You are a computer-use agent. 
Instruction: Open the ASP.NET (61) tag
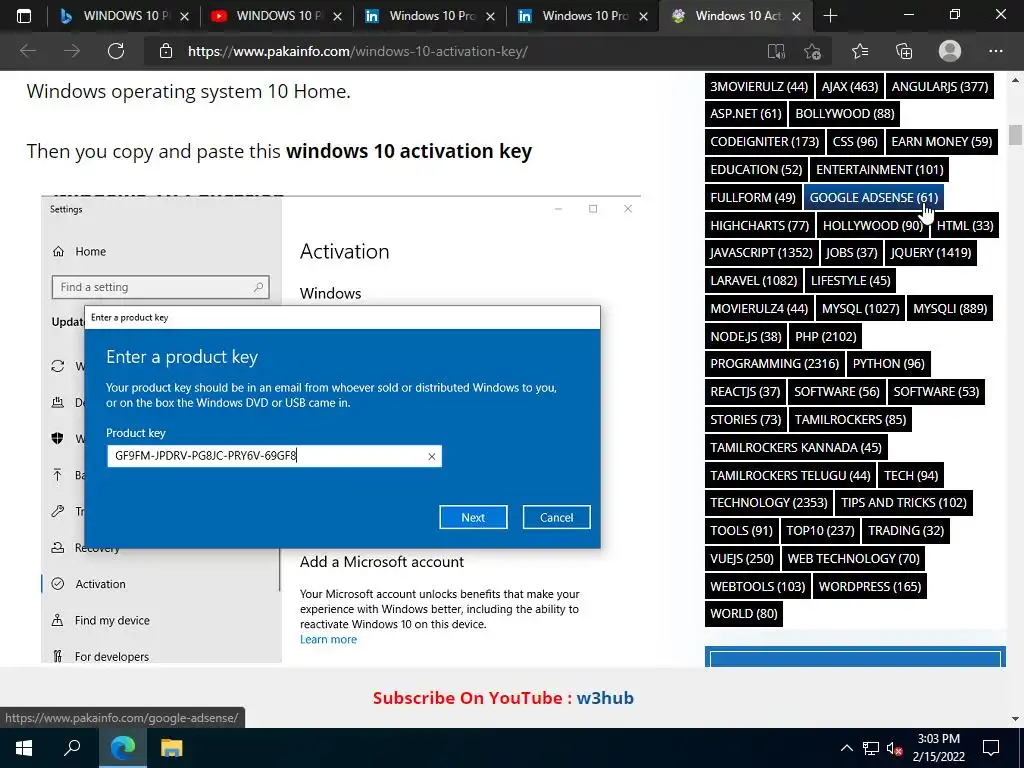[746, 114]
